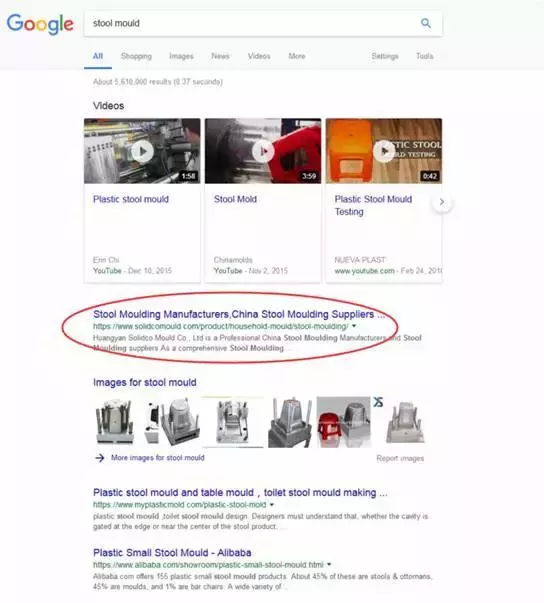Click the arrow icon before More images

click(100, 458)
